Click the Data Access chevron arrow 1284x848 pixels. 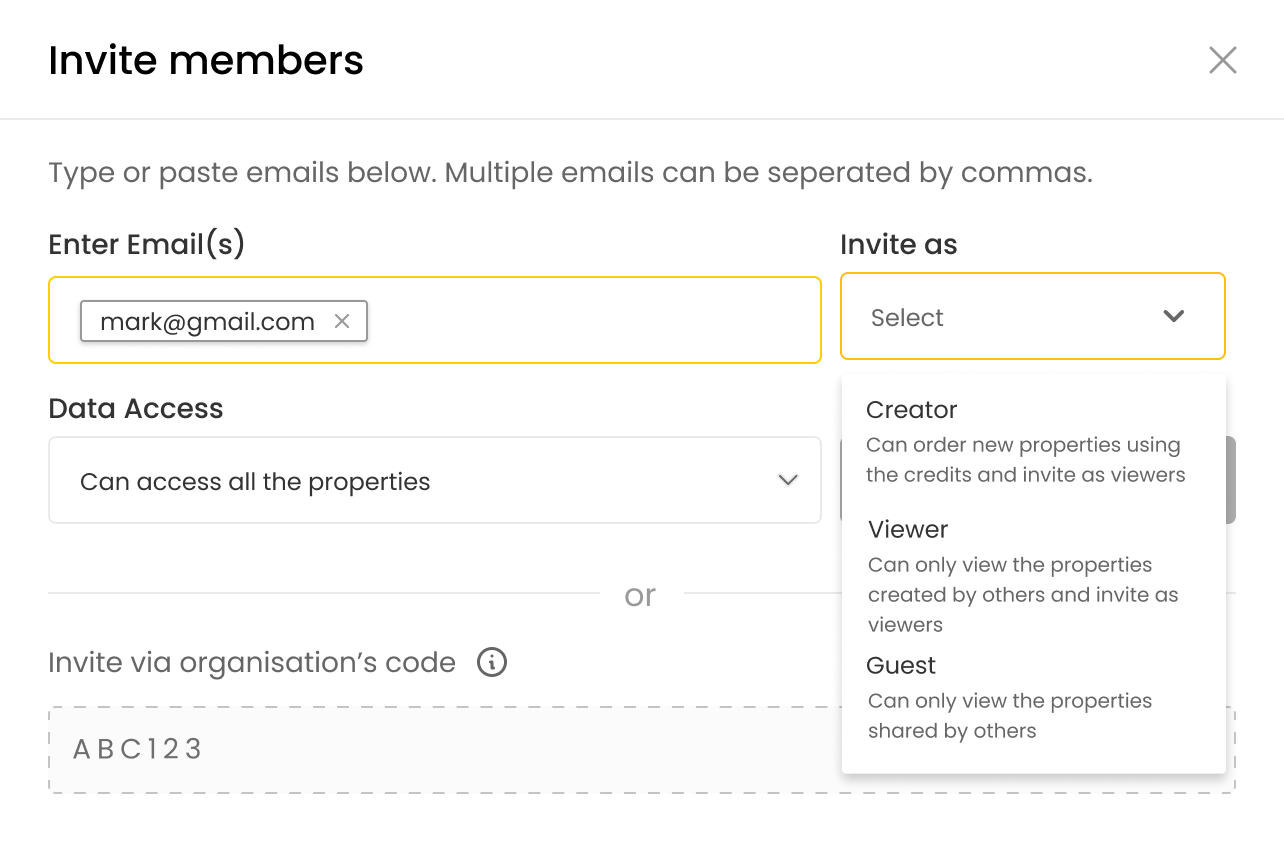788,481
